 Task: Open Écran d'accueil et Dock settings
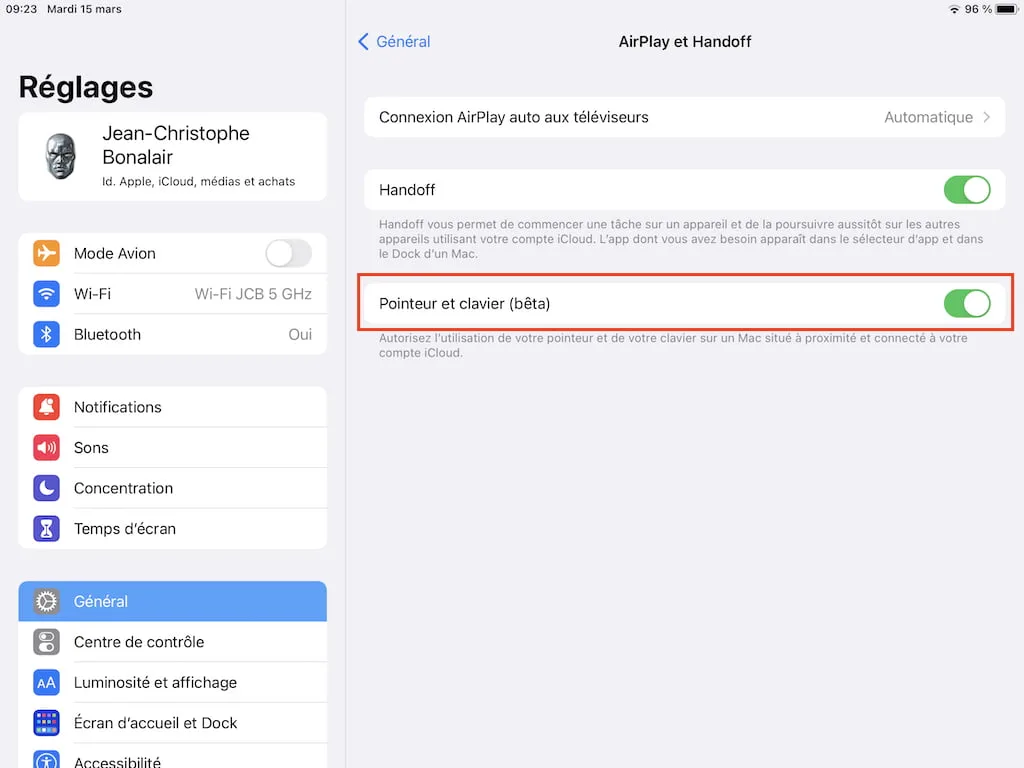coord(172,723)
